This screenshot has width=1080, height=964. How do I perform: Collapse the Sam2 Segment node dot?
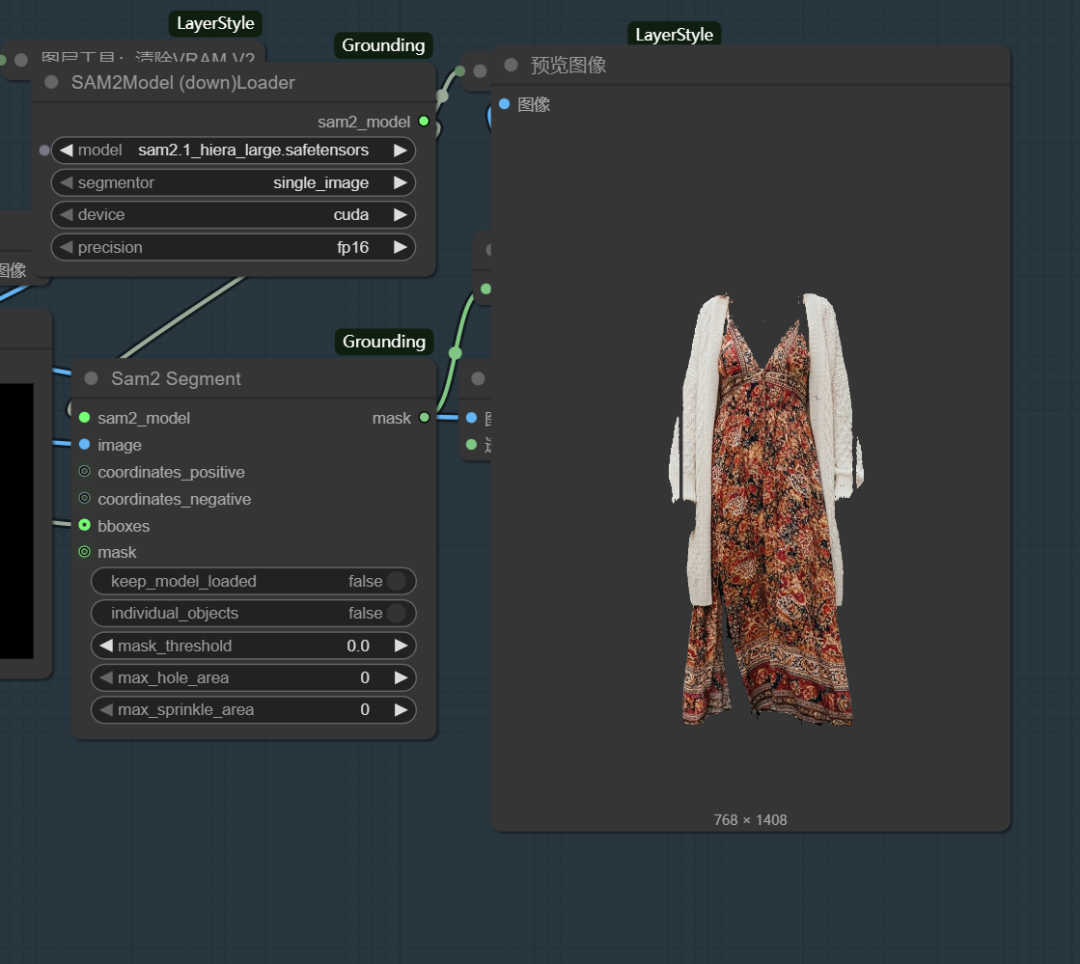(x=91, y=378)
